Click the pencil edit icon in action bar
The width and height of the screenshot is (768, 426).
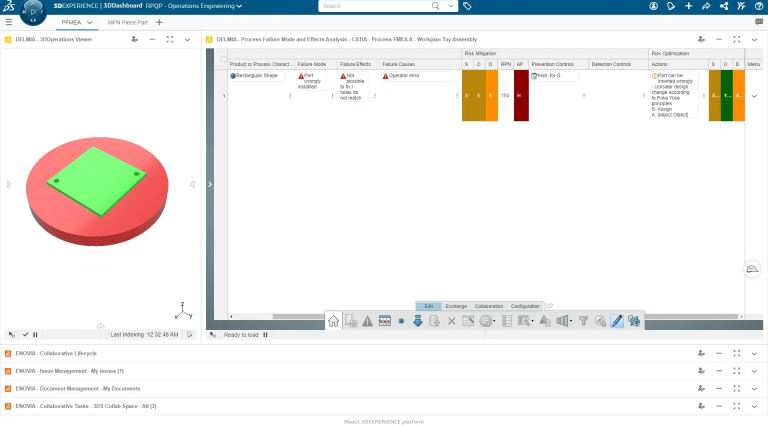coord(617,321)
